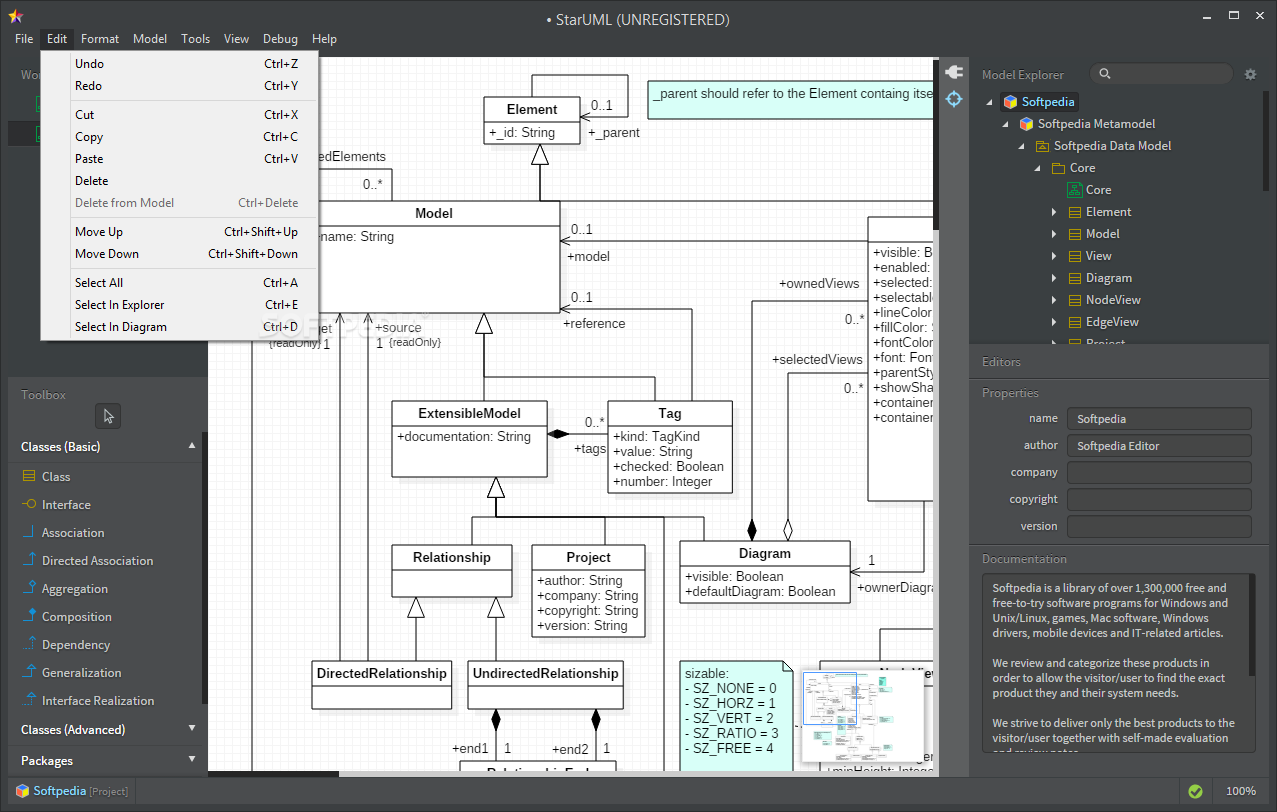Open the View menu

236,39
